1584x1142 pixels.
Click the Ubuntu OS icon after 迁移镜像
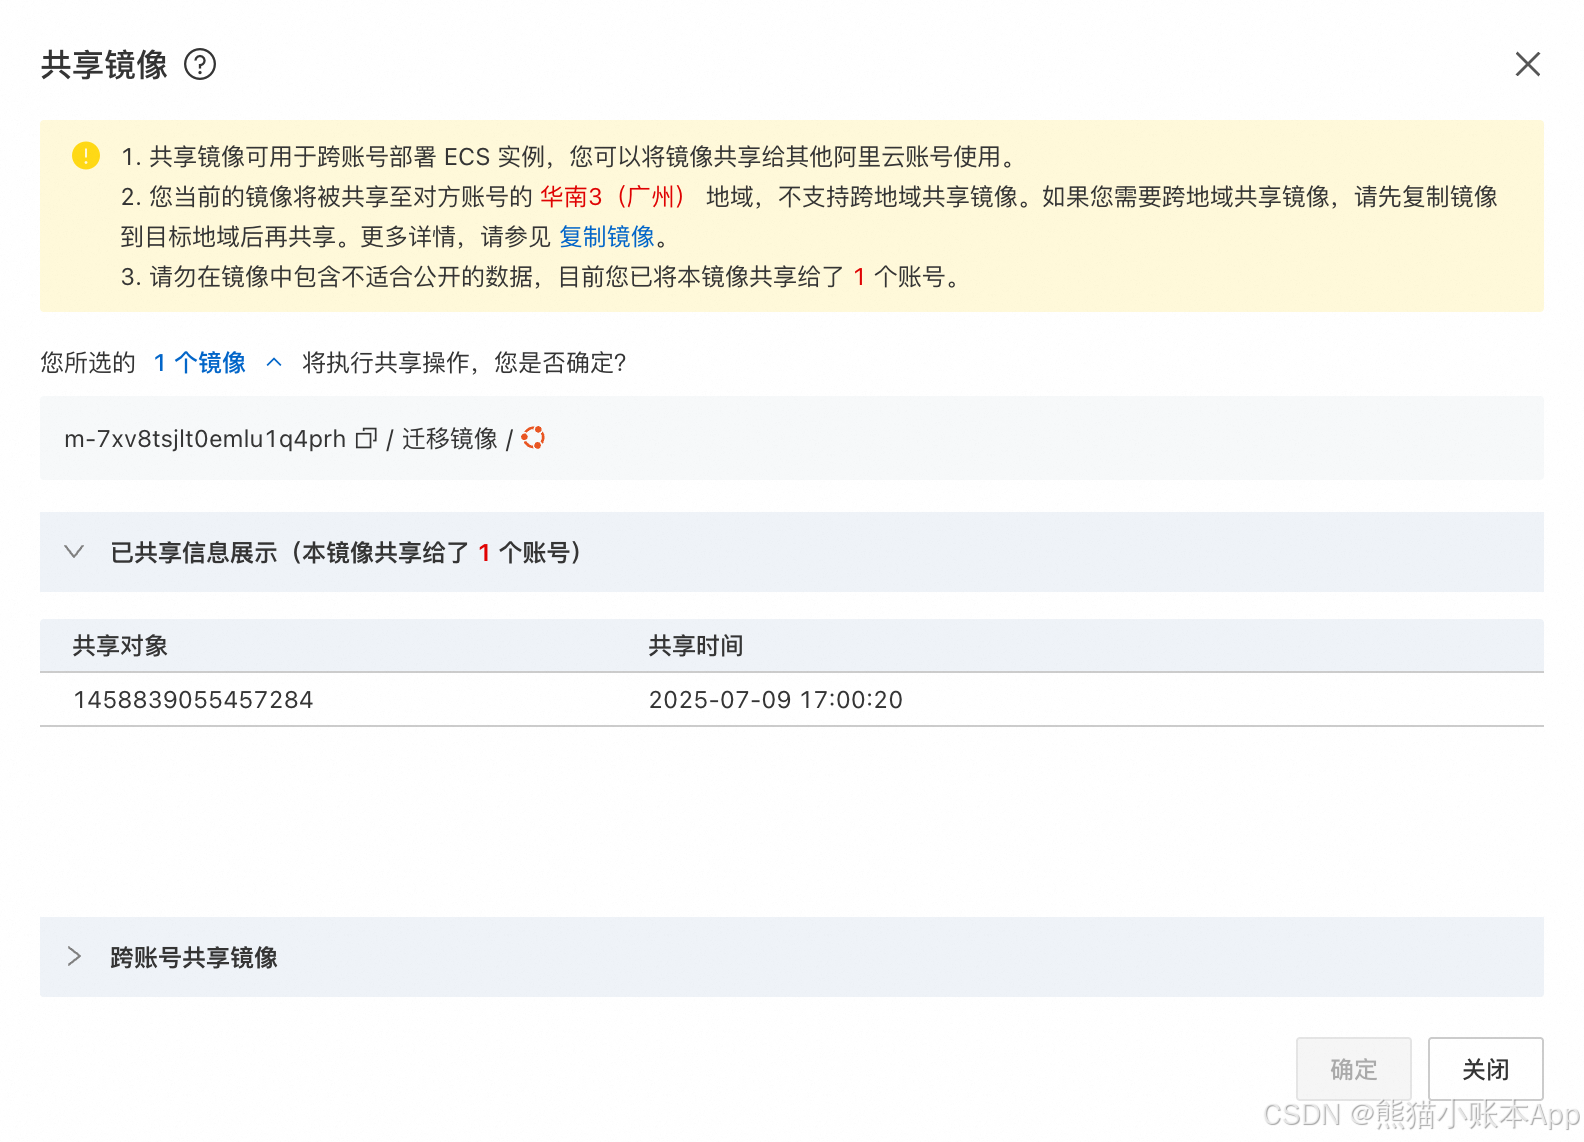534,438
